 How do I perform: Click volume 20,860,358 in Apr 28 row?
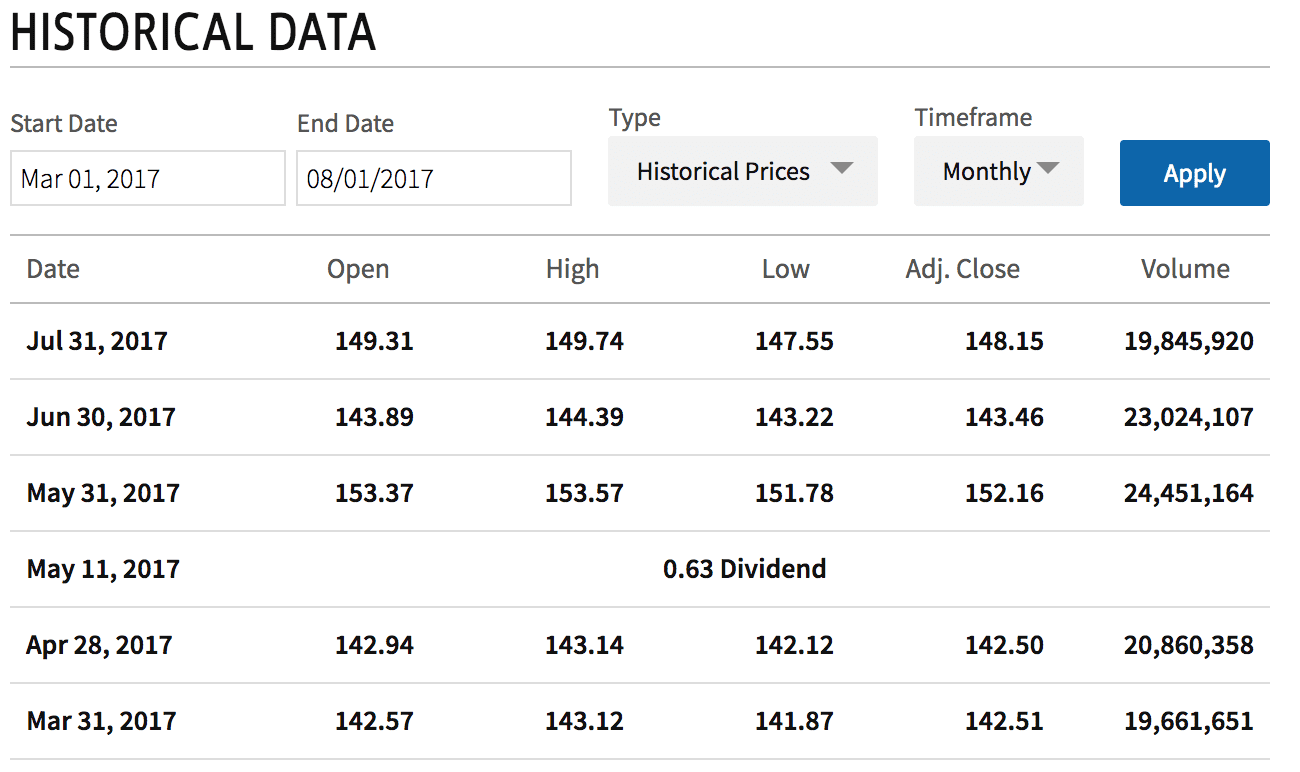[1188, 645]
